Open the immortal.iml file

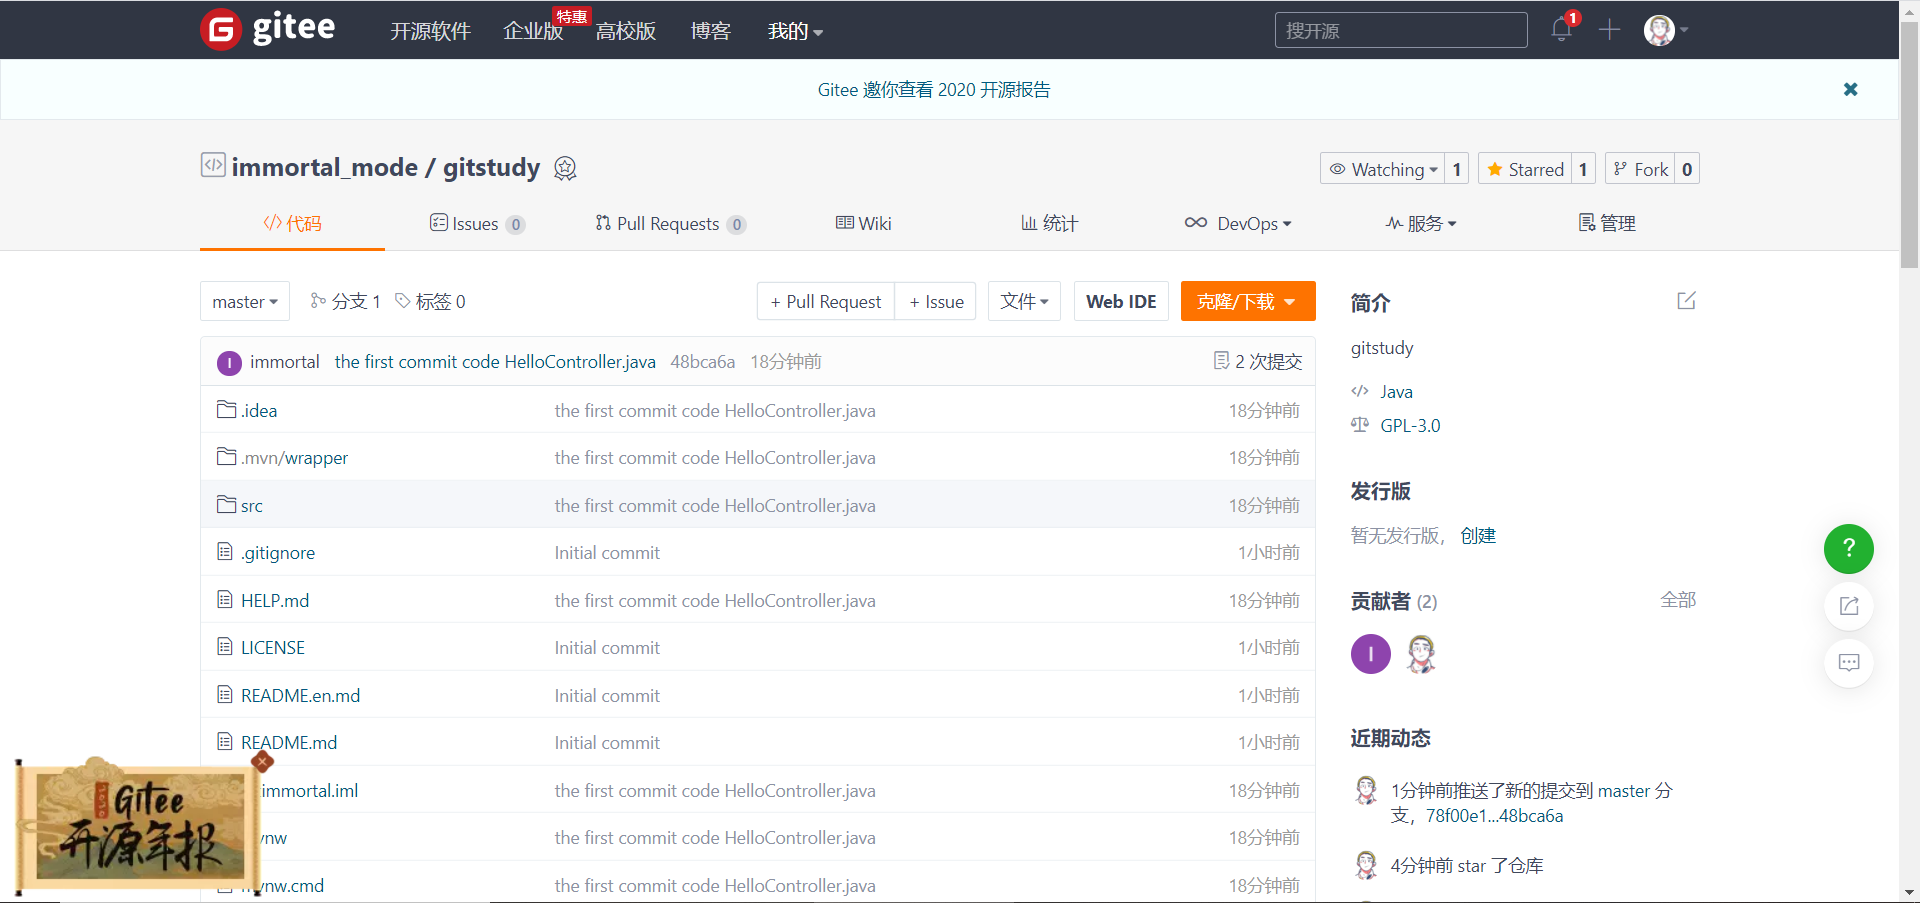[x=310, y=790]
